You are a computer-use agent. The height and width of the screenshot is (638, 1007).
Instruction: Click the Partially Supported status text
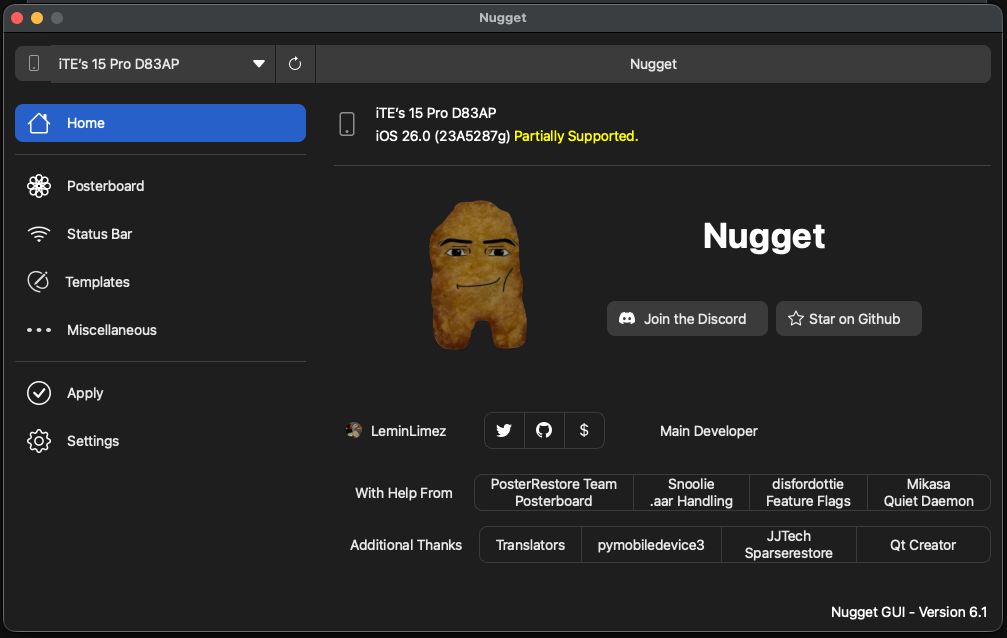576,136
